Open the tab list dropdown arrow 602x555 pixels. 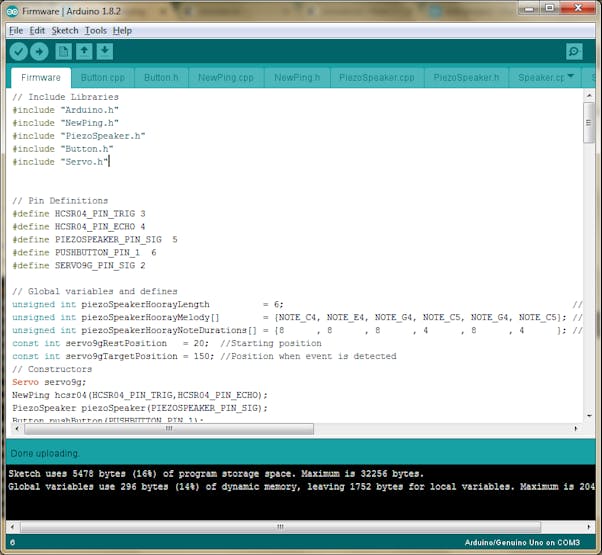point(571,76)
